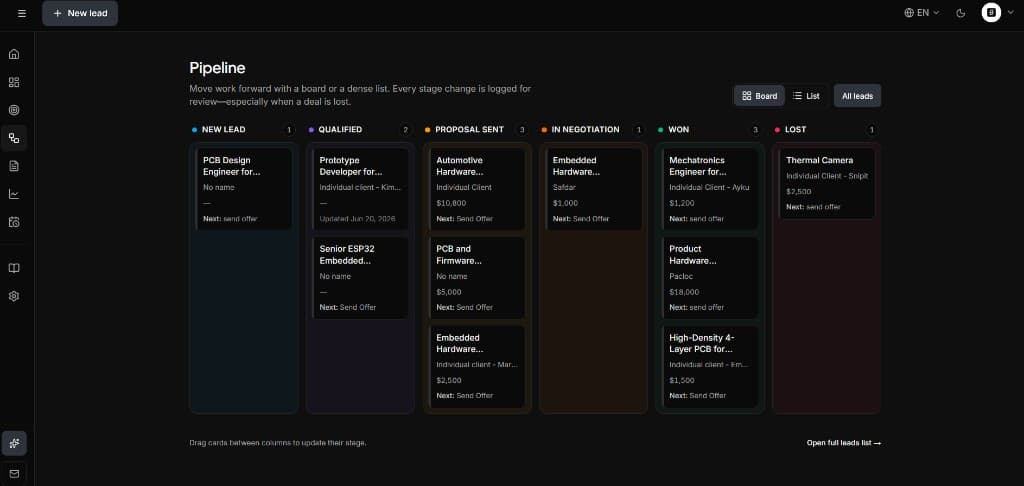Click the Individual Client - Snipit text
Image resolution: width=1024 pixels, height=486 pixels.
827,176
